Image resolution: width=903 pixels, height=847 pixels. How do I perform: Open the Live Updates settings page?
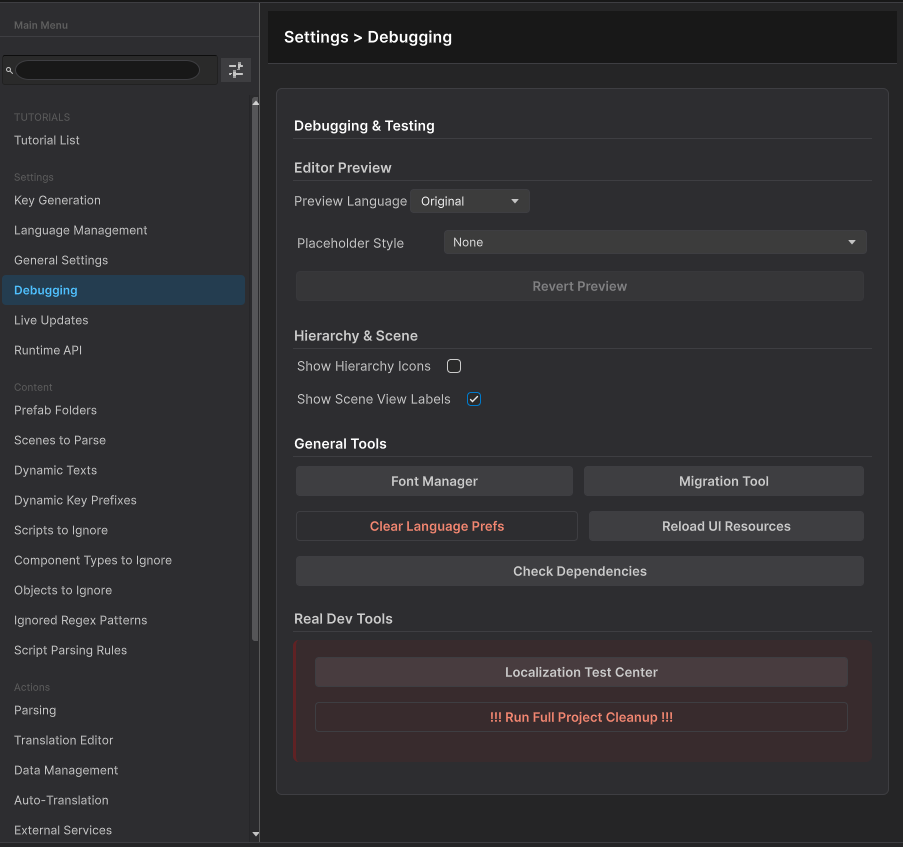pyautogui.click(x=51, y=320)
